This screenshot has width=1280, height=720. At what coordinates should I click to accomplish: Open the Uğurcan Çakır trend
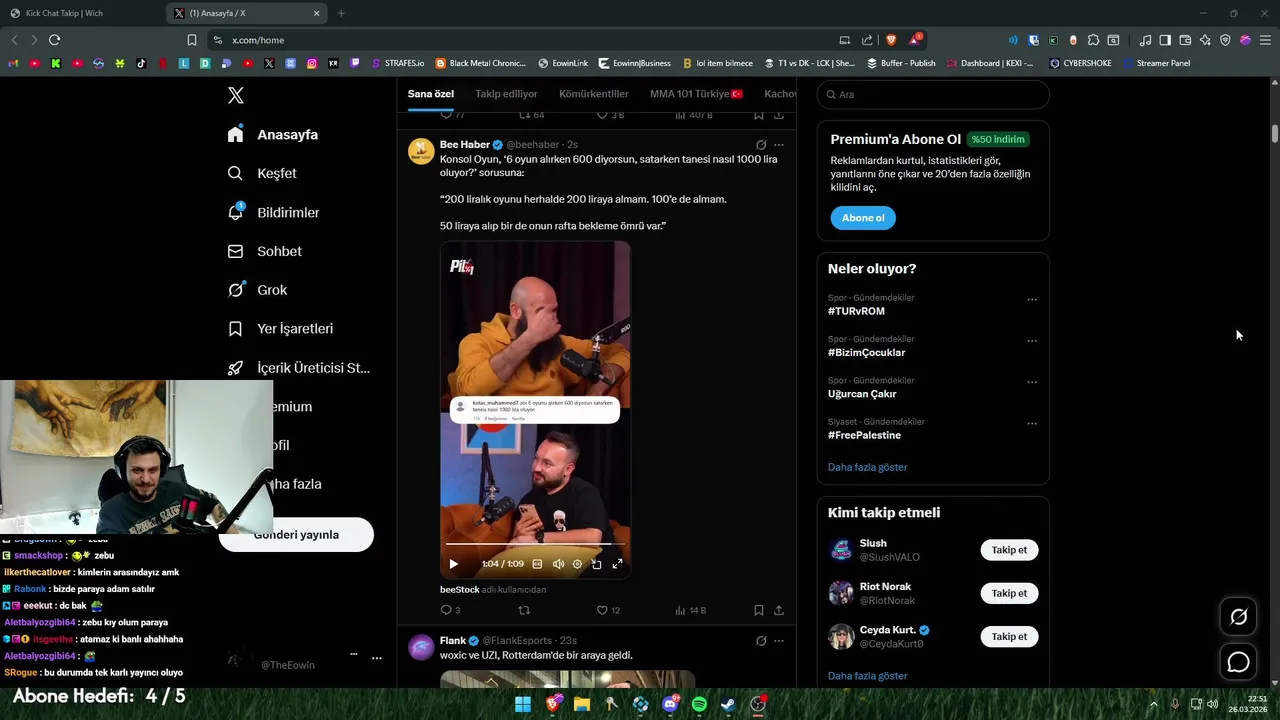(x=862, y=394)
